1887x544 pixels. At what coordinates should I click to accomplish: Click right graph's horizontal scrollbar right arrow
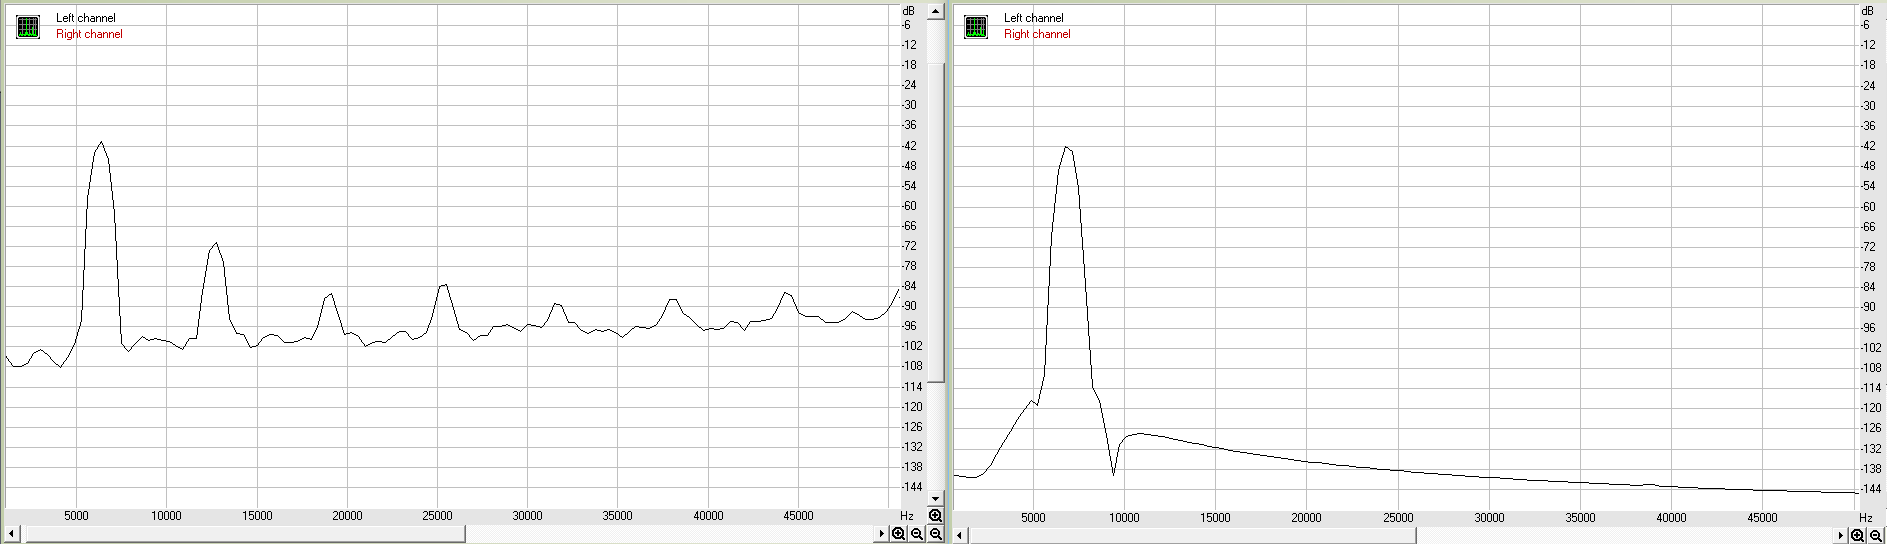coord(1841,535)
